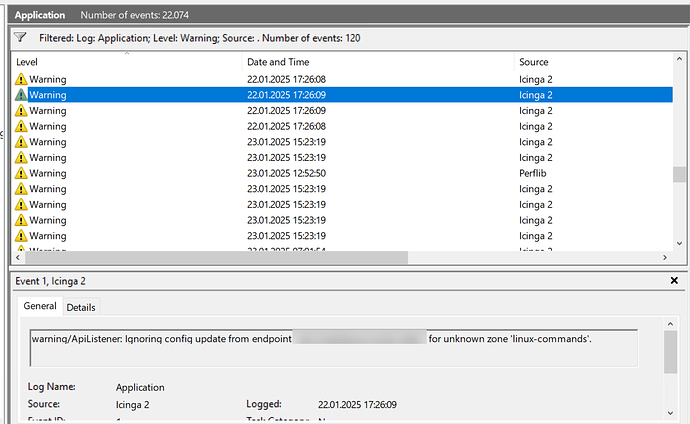690x424 pixels.
Task: Click the warning icon in the Perflib row
Action: (x=21, y=173)
